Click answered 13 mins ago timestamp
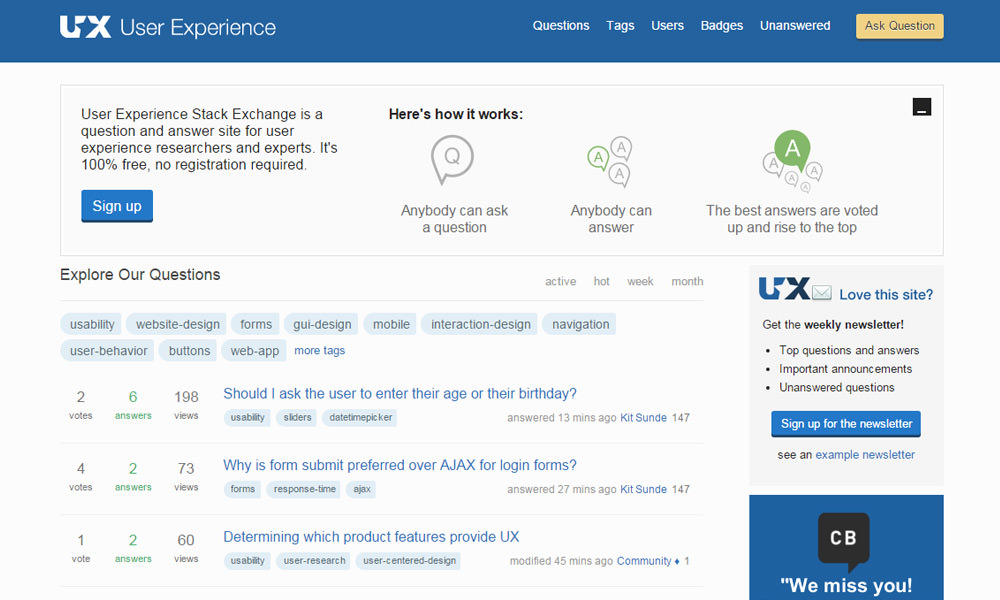1000x600 pixels. (561, 418)
